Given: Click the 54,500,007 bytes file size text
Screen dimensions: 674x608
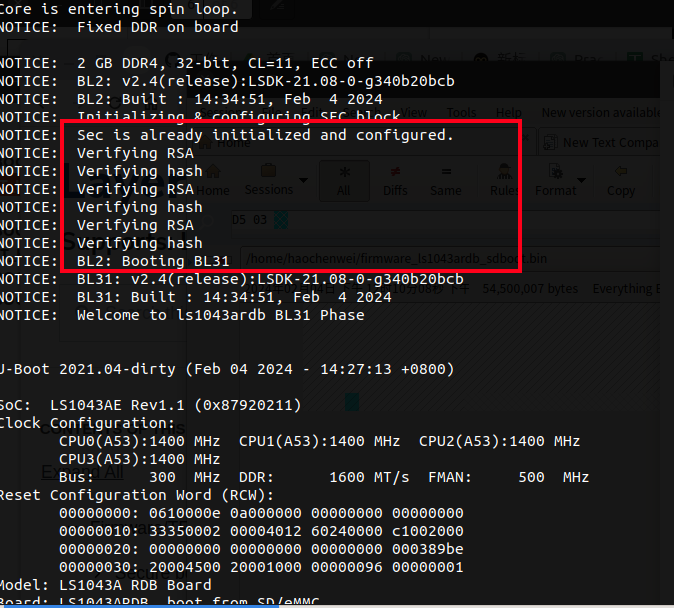Looking at the screenshot, I should (x=530, y=289).
